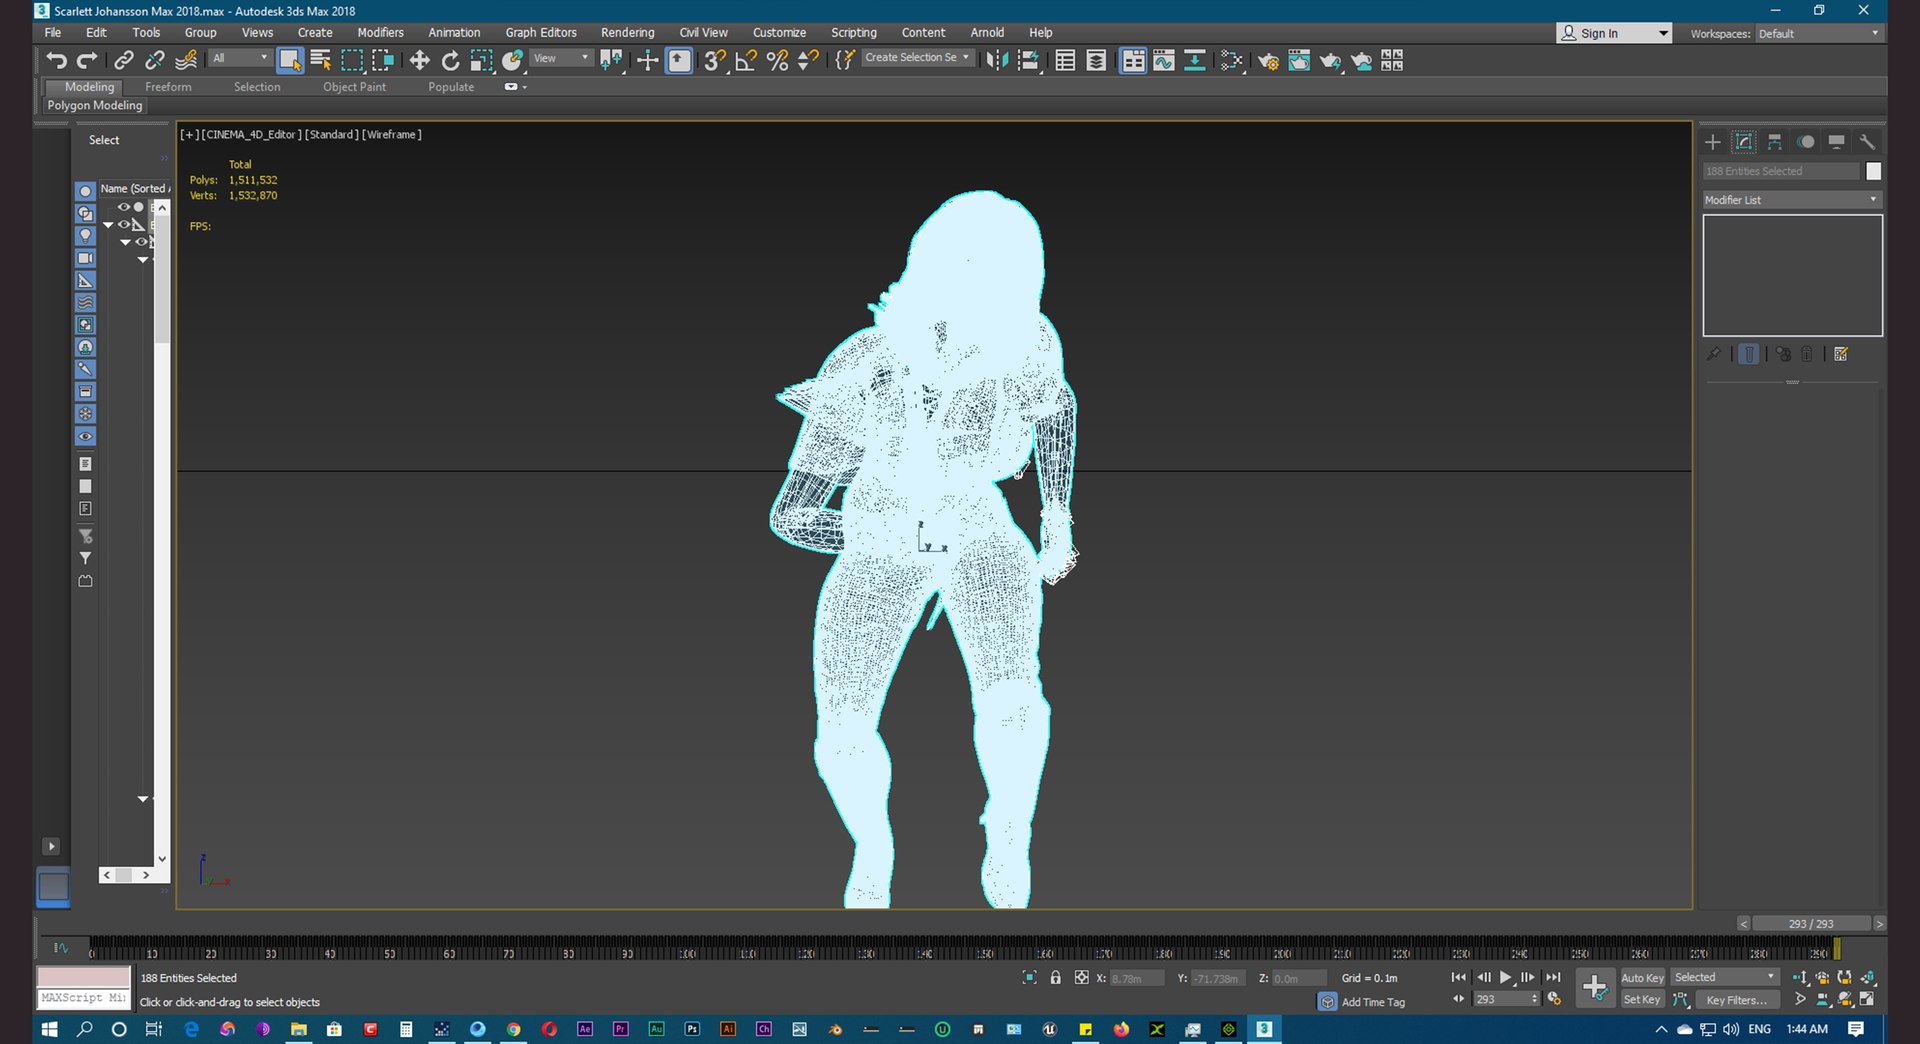Choose the Select Object tool

coord(290,61)
